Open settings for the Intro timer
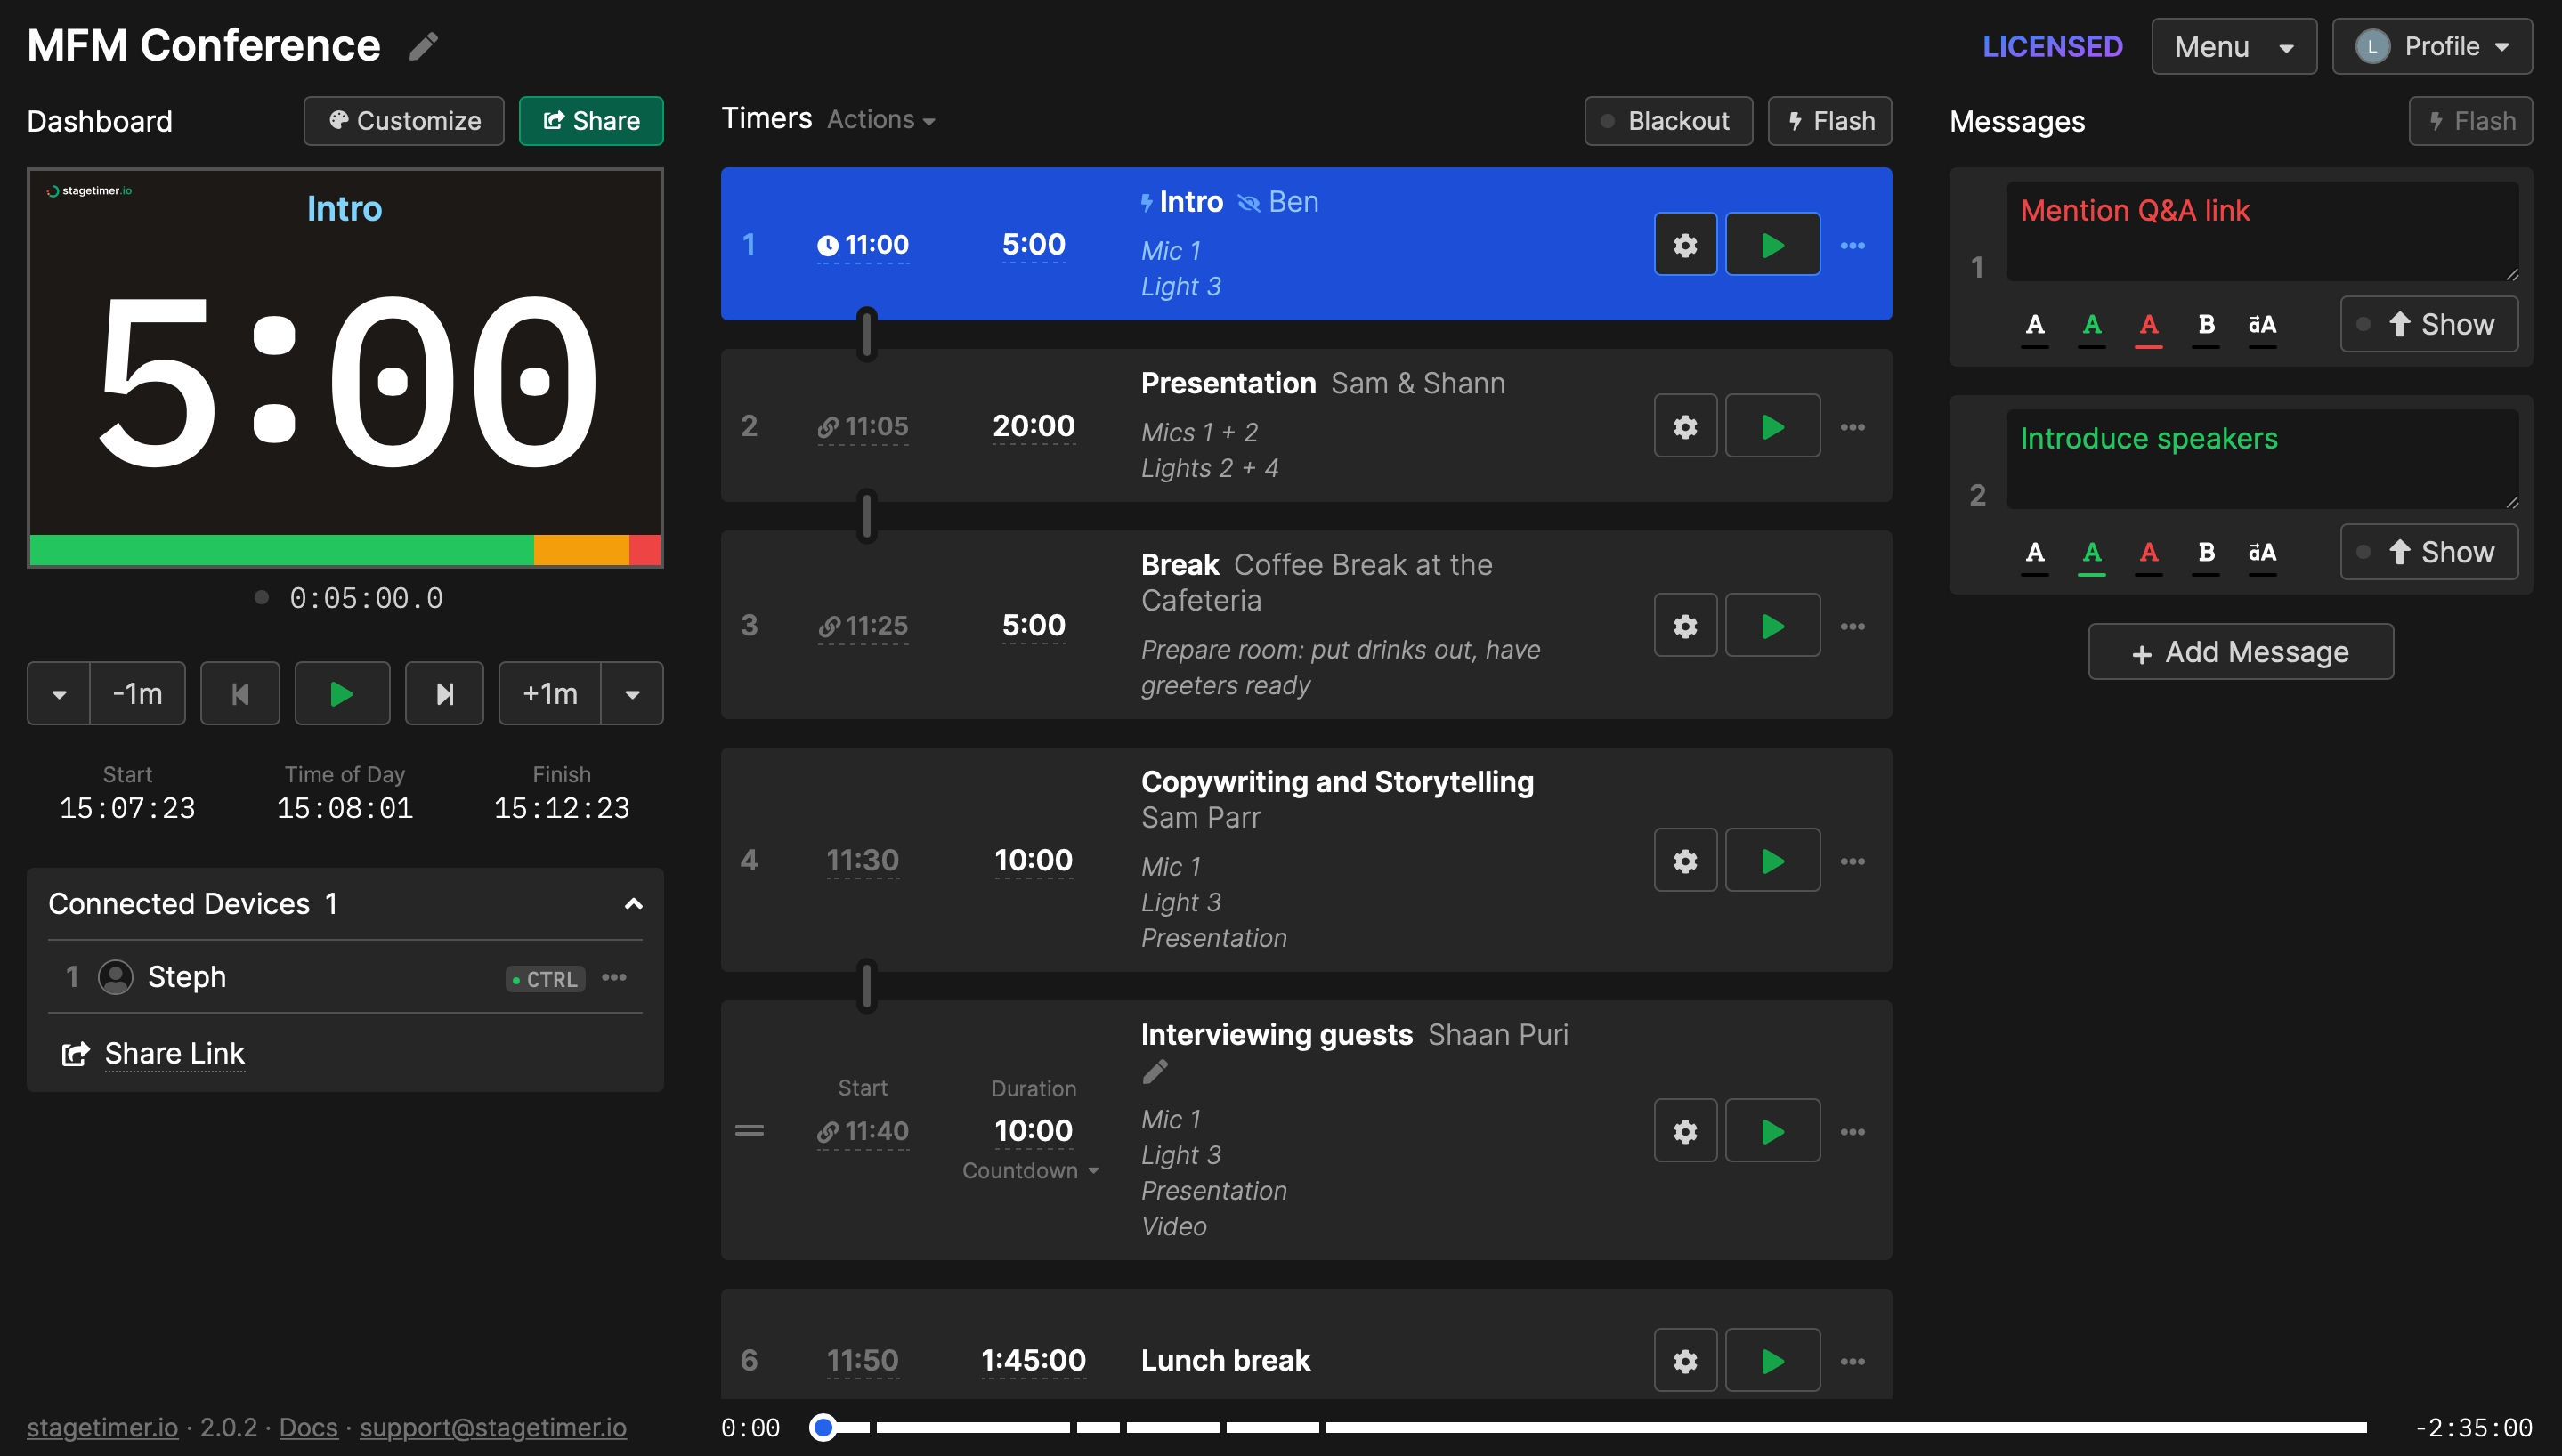Screen dimensions: 2562x1456 click(x=1685, y=243)
